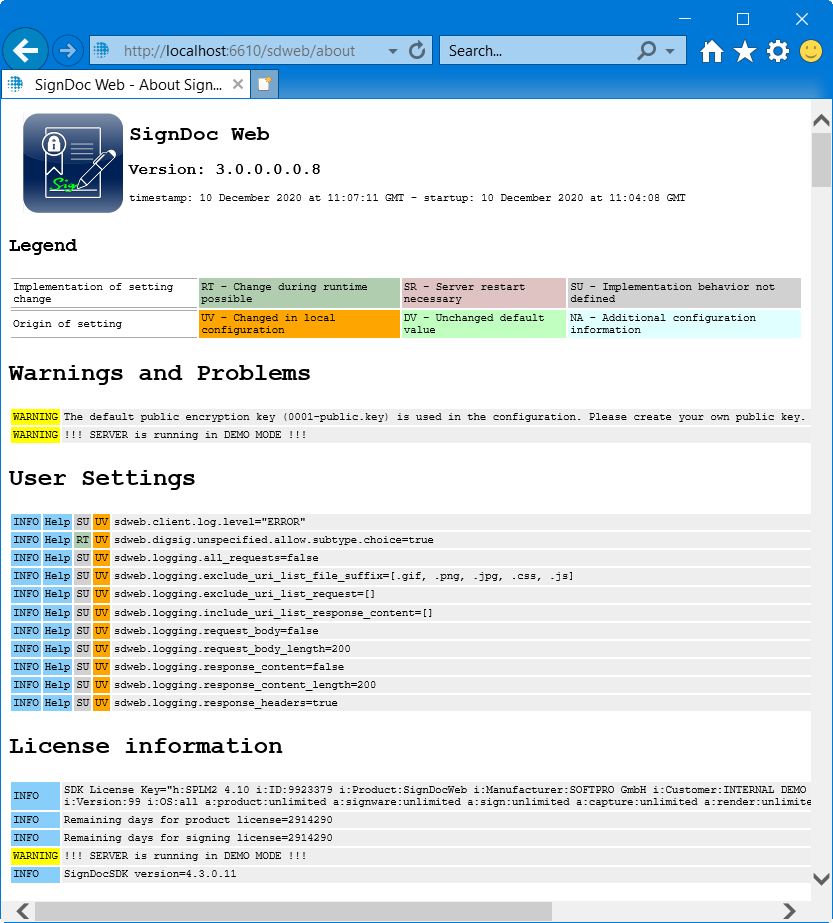Open a new tab with the blank tab button
This screenshot has width=833, height=923.
[x=264, y=85]
